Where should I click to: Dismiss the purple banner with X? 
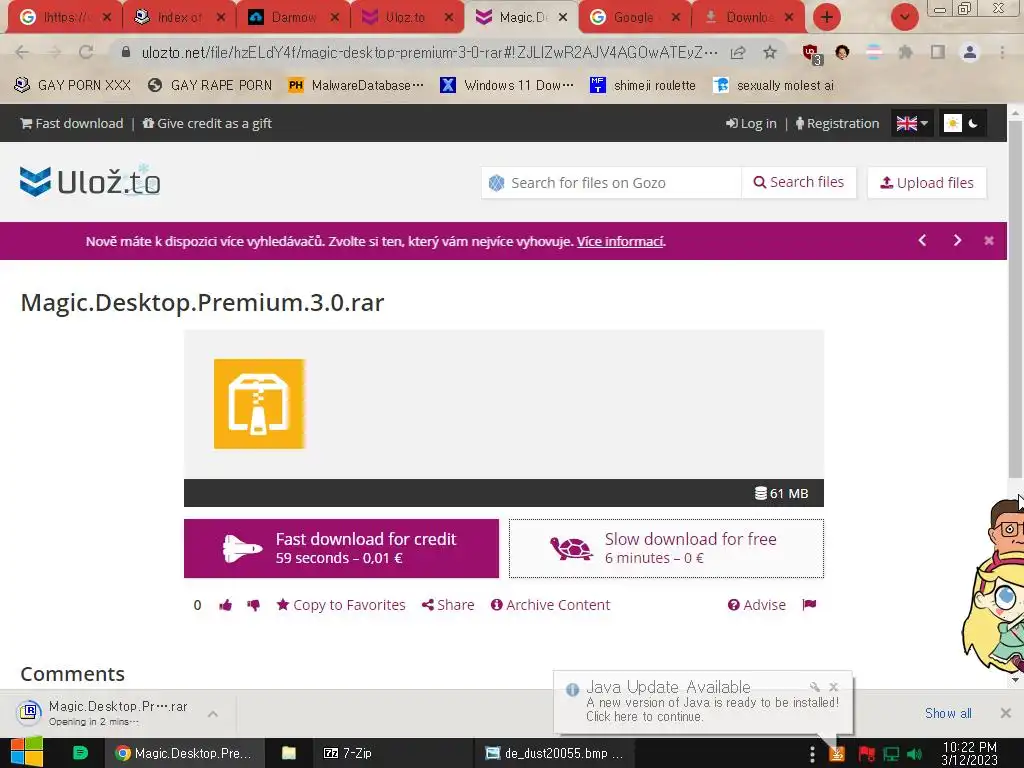[989, 240]
